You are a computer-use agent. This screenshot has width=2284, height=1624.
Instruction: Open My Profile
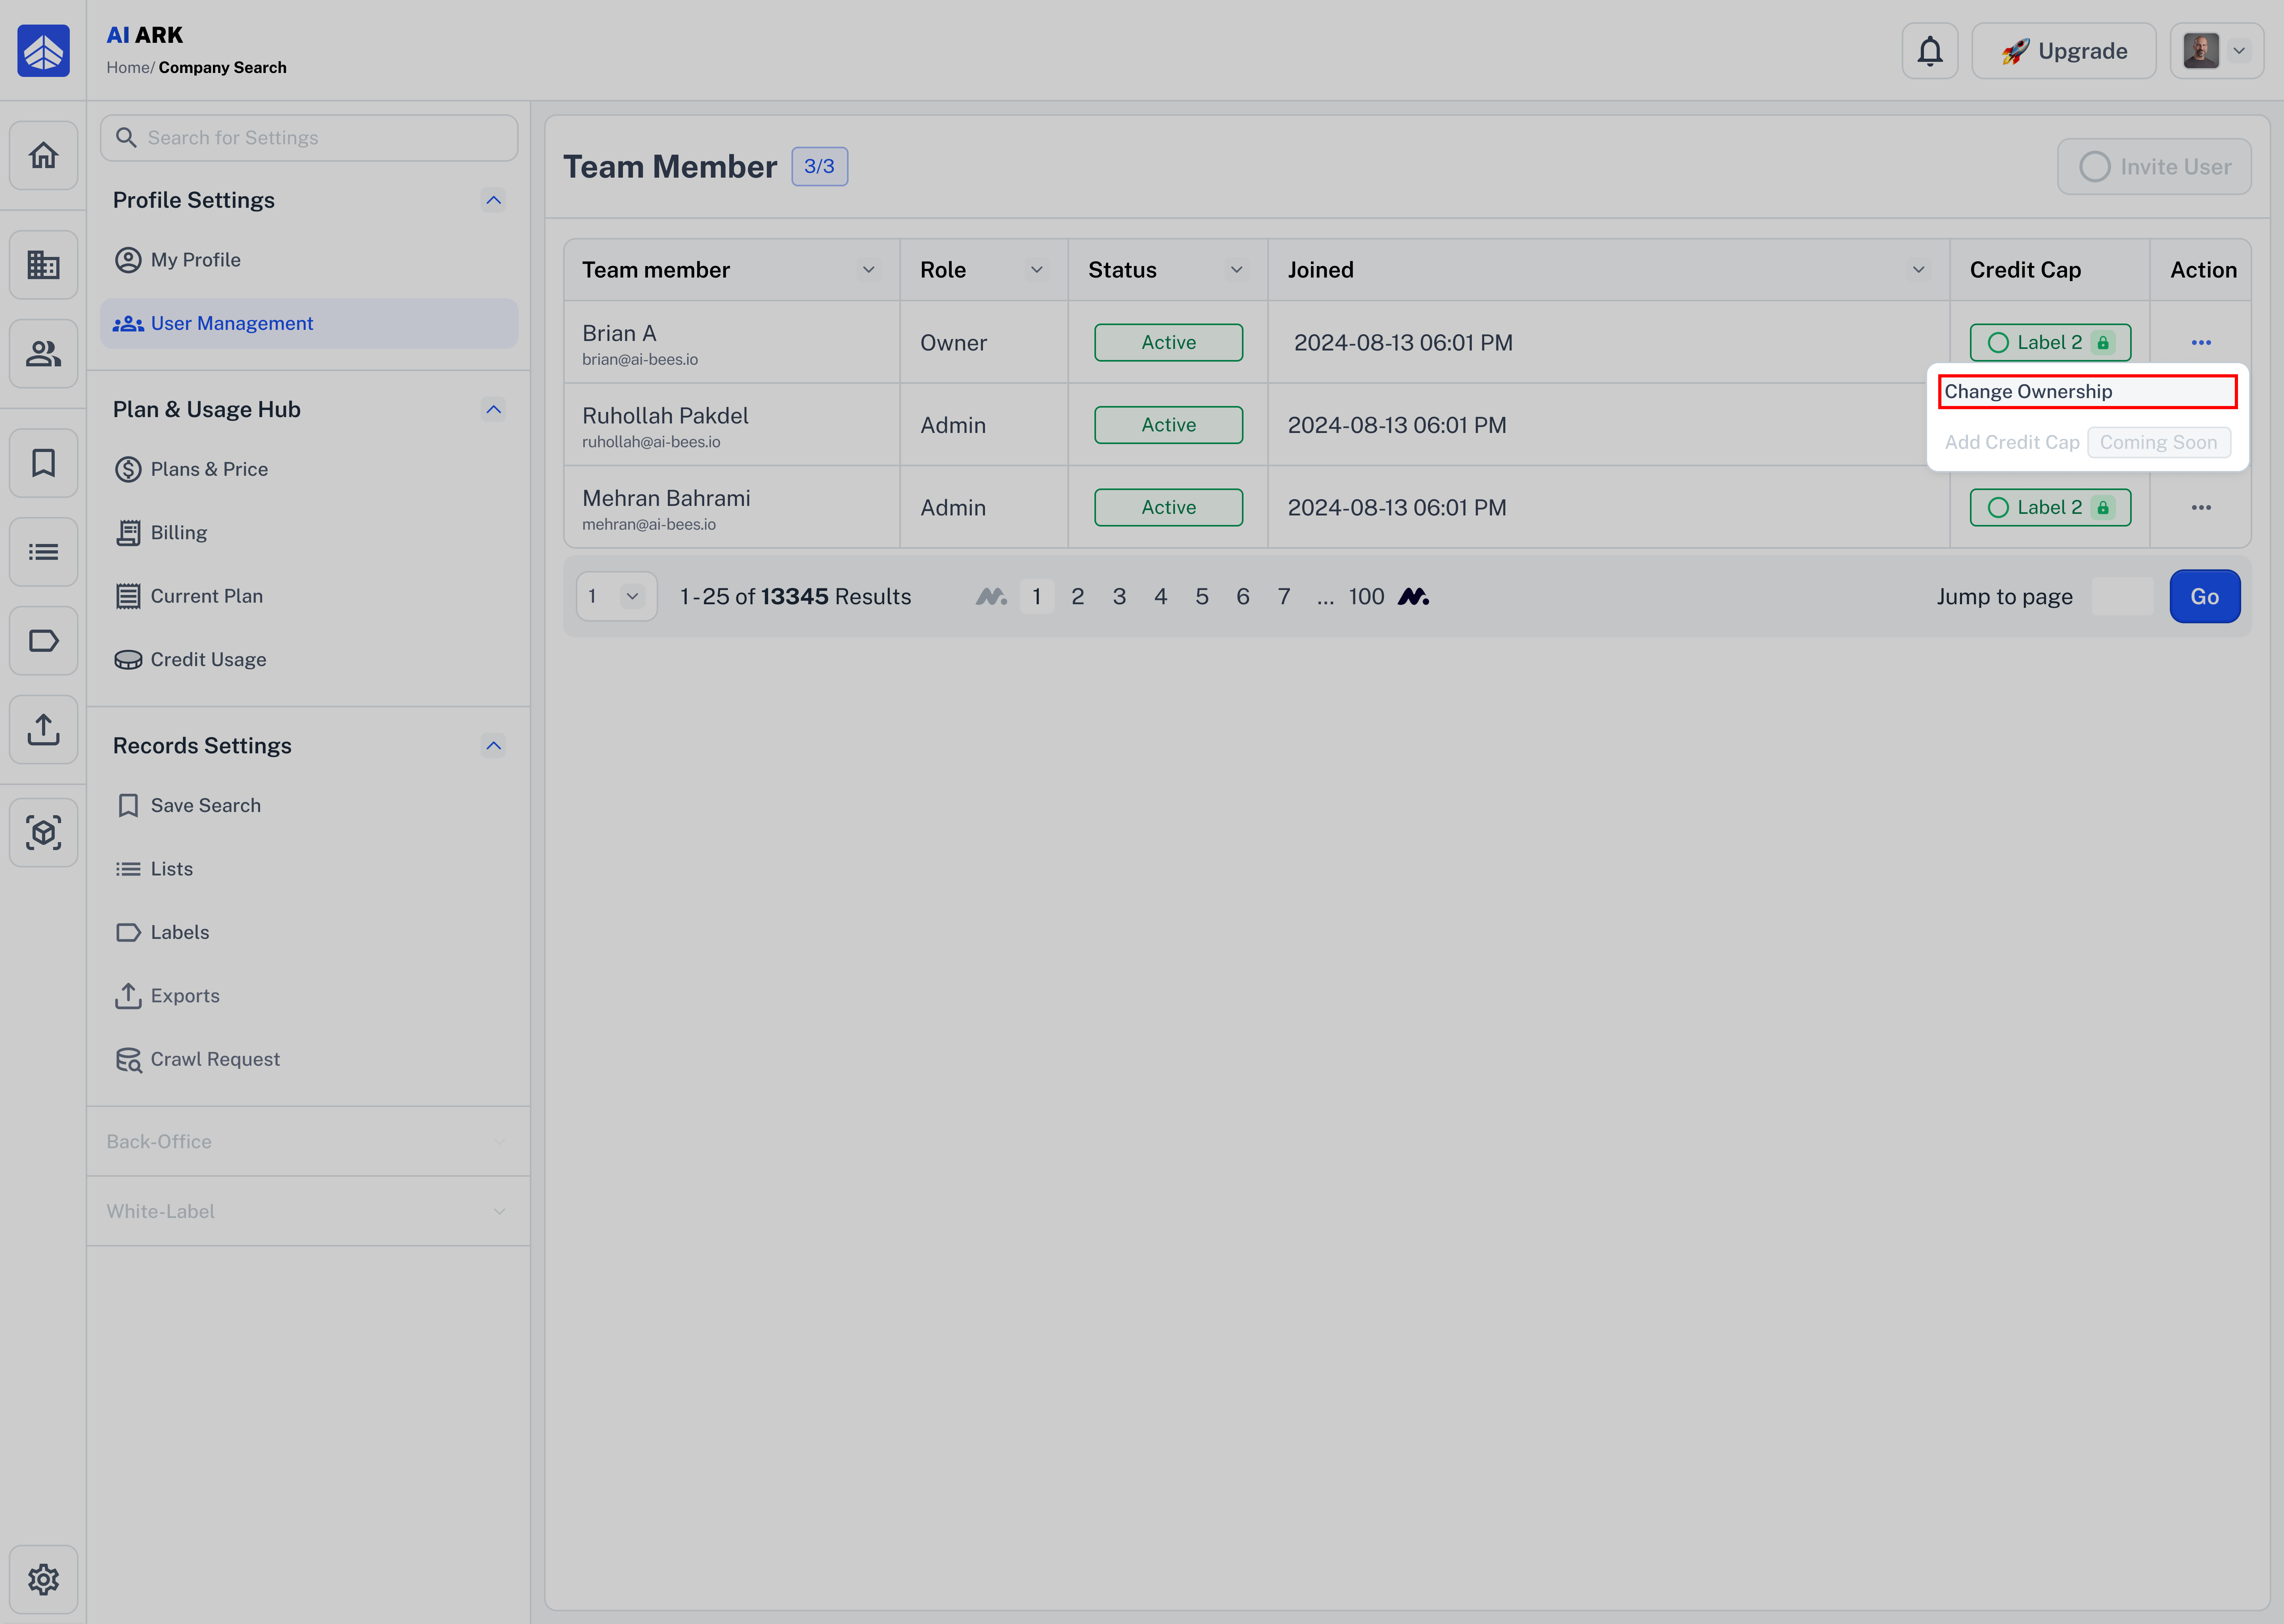click(x=309, y=260)
